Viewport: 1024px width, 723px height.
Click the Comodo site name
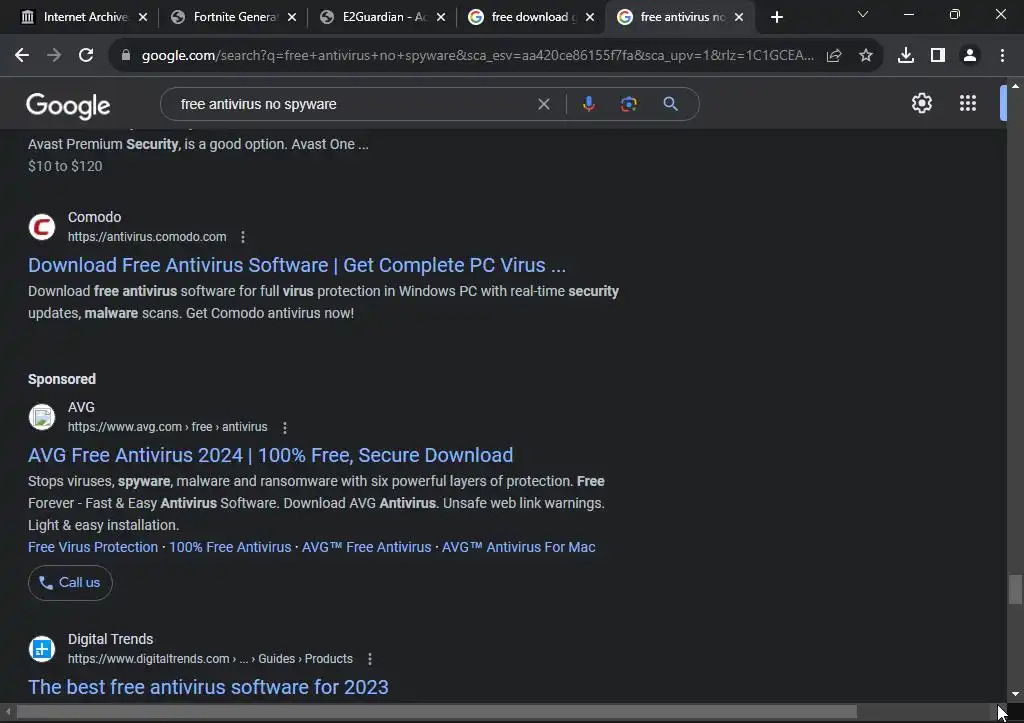[x=95, y=217]
